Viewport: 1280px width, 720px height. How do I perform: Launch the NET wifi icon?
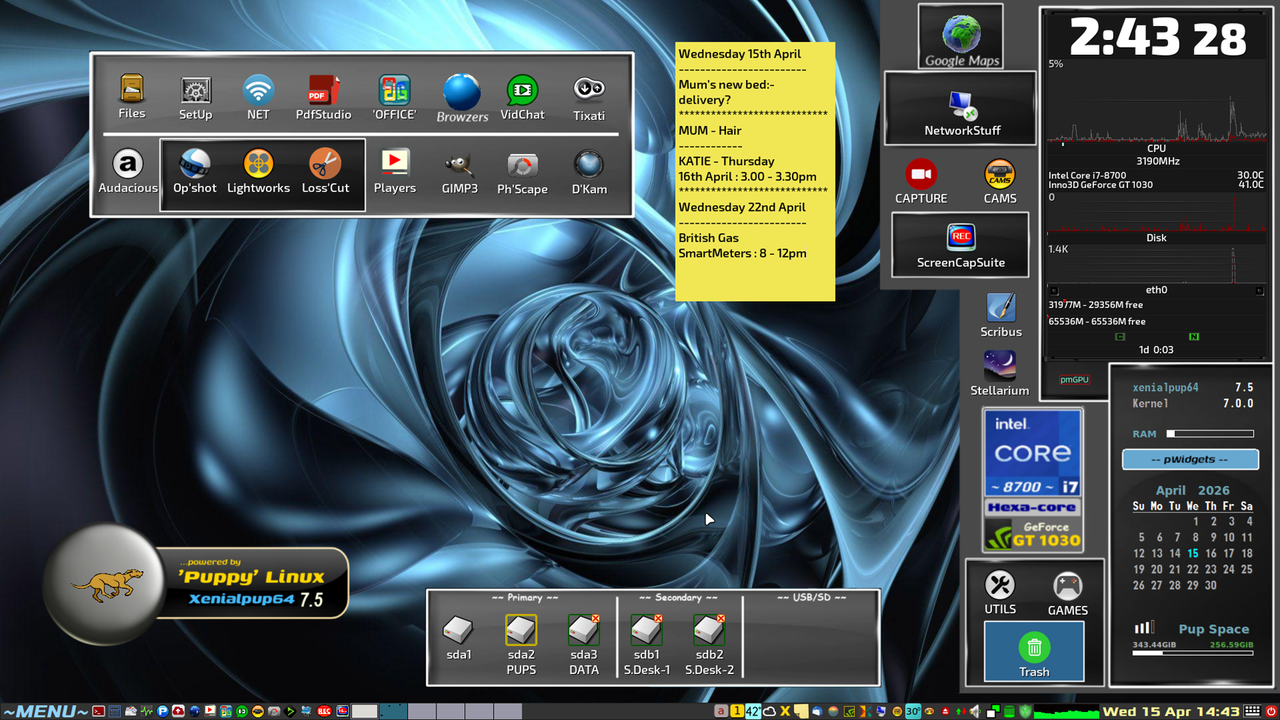coord(258,90)
